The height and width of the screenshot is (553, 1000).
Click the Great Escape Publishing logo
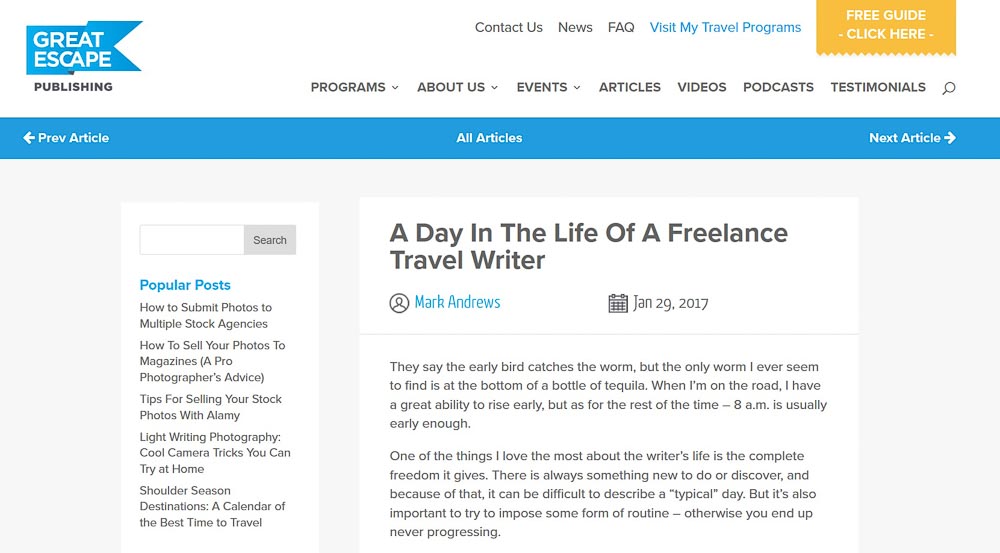coord(84,57)
